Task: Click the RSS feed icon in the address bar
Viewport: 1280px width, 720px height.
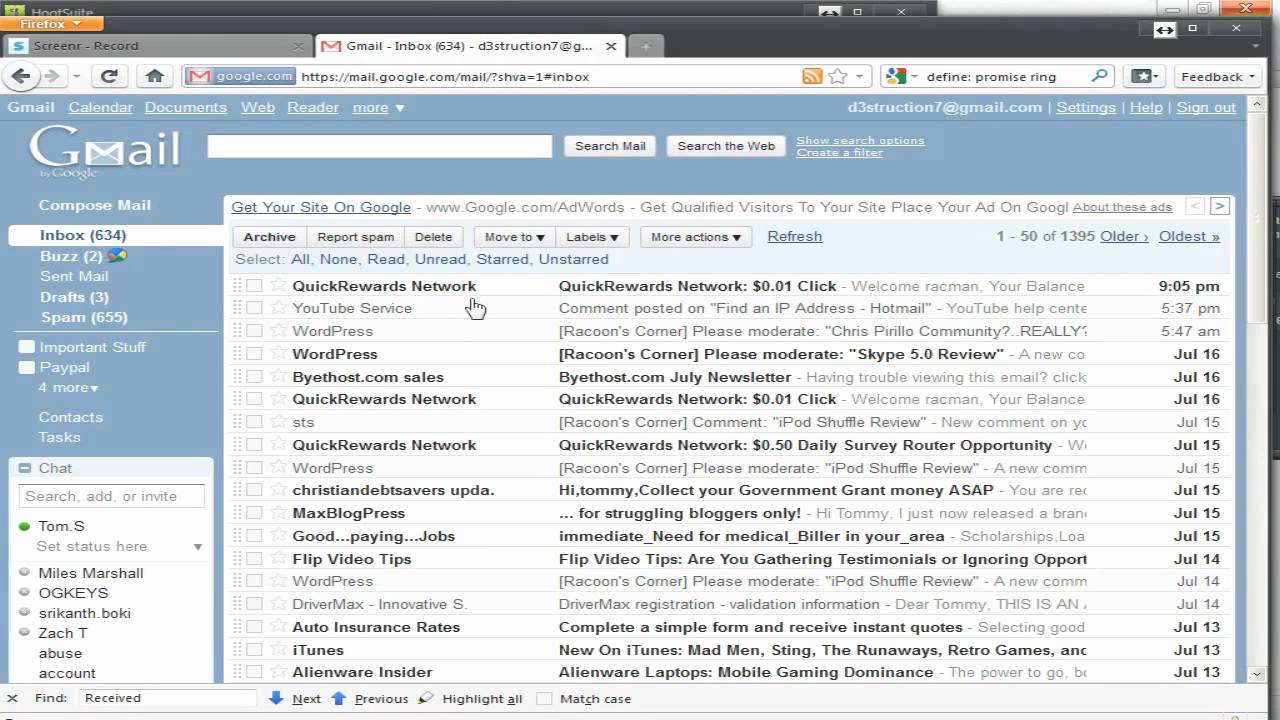Action: pos(812,76)
